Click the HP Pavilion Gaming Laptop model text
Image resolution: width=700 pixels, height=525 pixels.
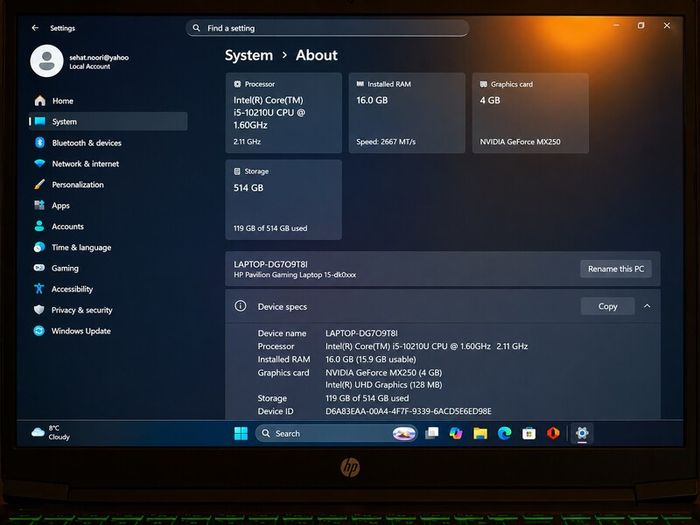tap(295, 275)
